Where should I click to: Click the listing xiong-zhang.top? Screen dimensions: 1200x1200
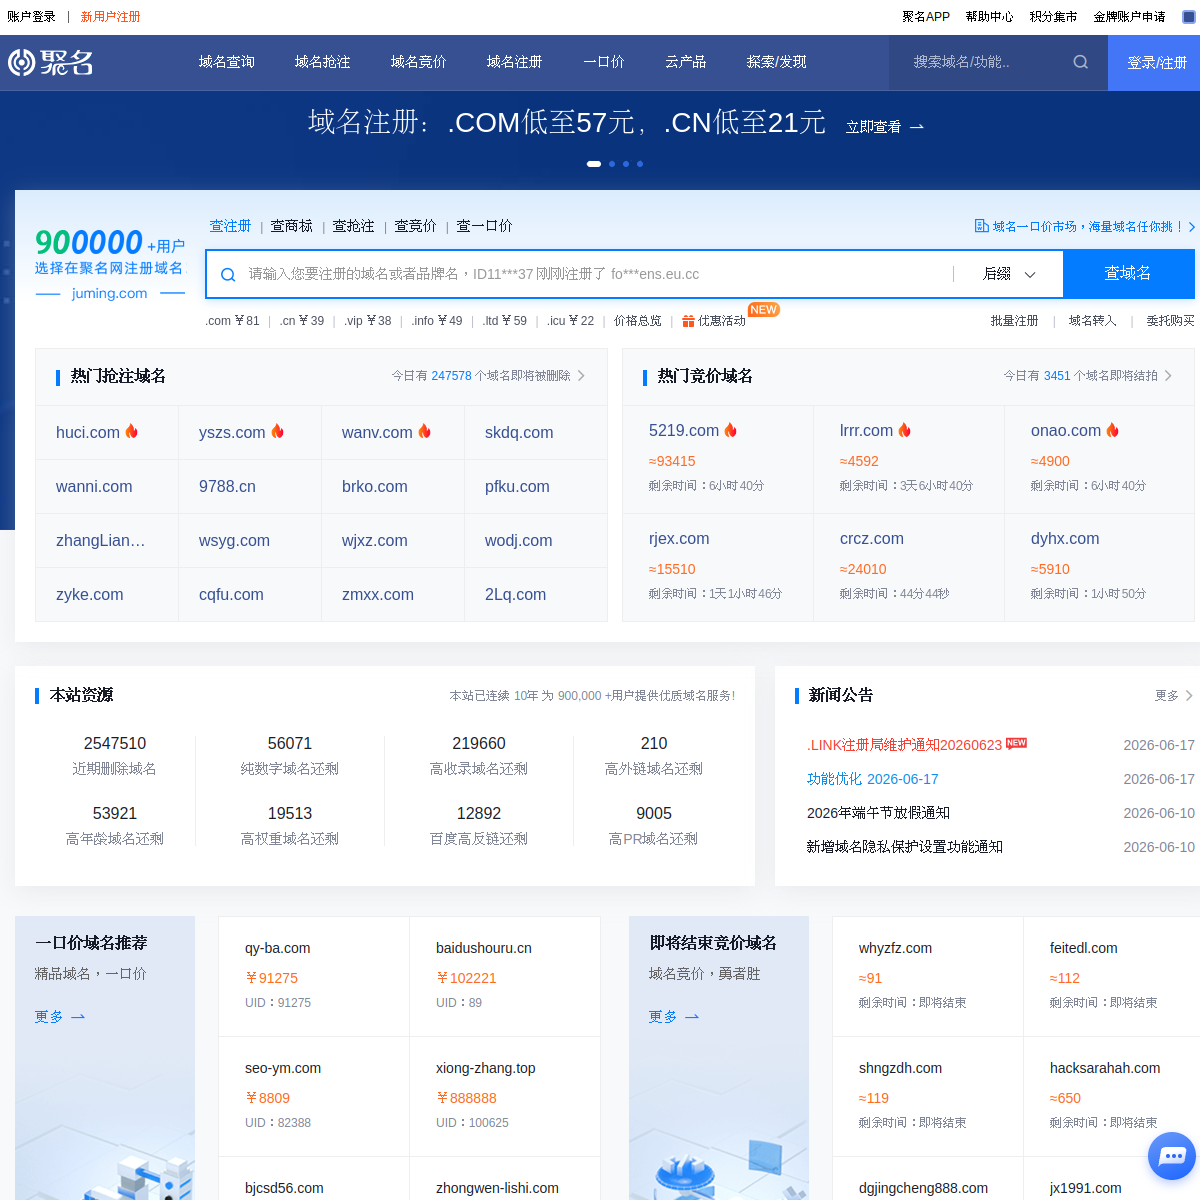click(486, 1068)
